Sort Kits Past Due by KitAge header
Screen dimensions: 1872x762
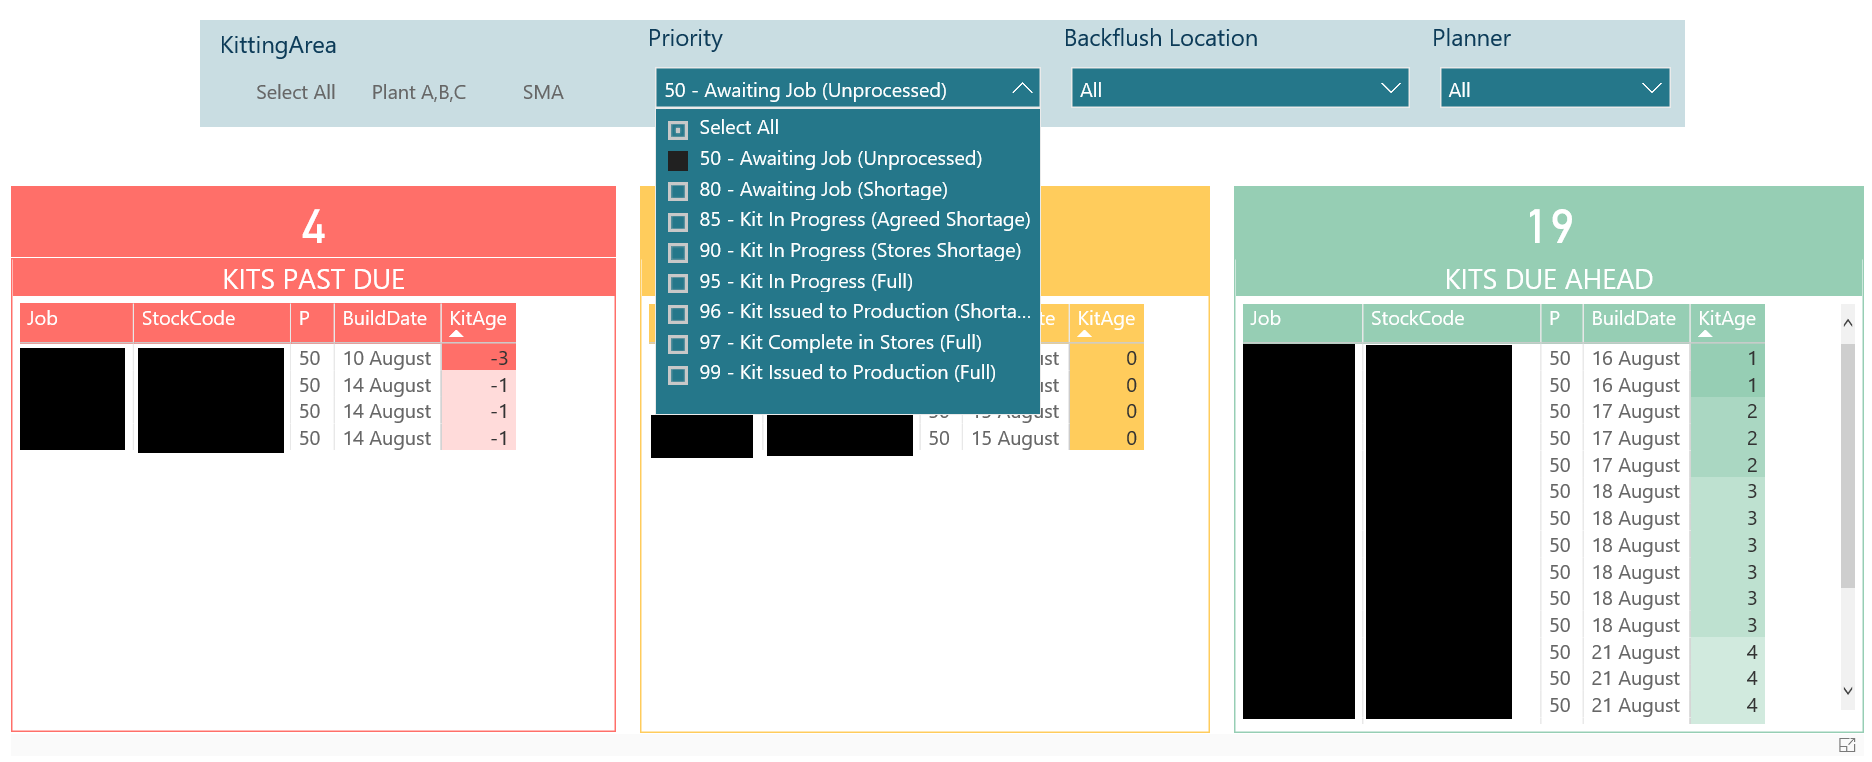[478, 322]
